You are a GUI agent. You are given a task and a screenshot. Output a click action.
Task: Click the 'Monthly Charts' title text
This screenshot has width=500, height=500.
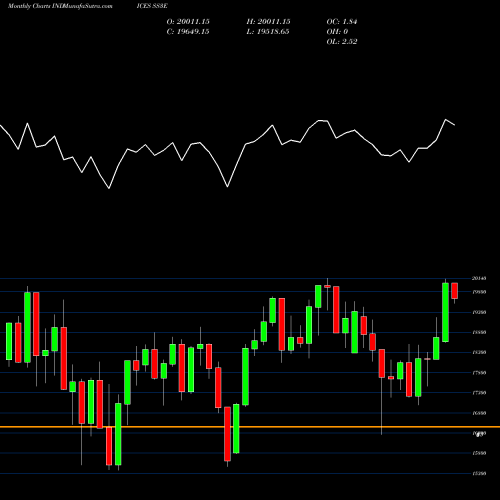(29, 6)
